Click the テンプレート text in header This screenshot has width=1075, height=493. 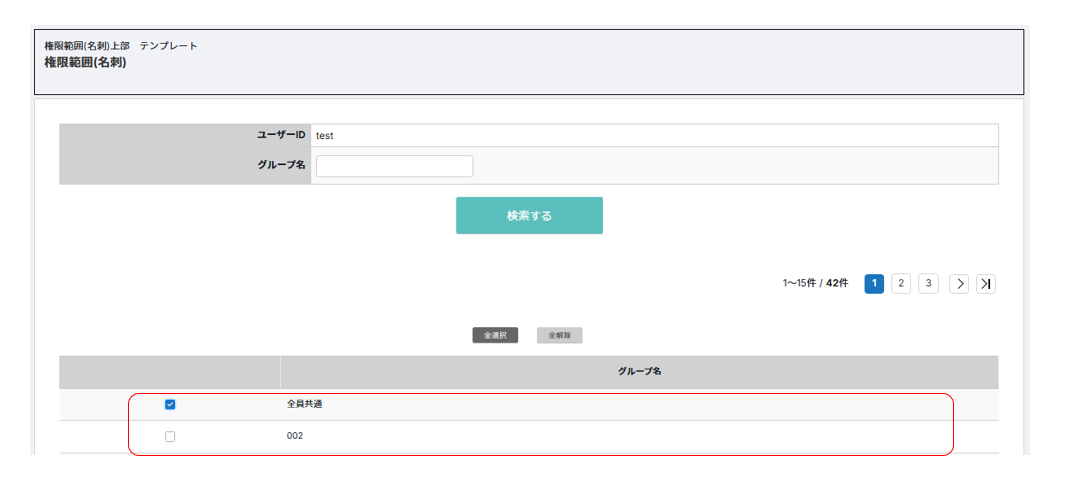point(168,46)
